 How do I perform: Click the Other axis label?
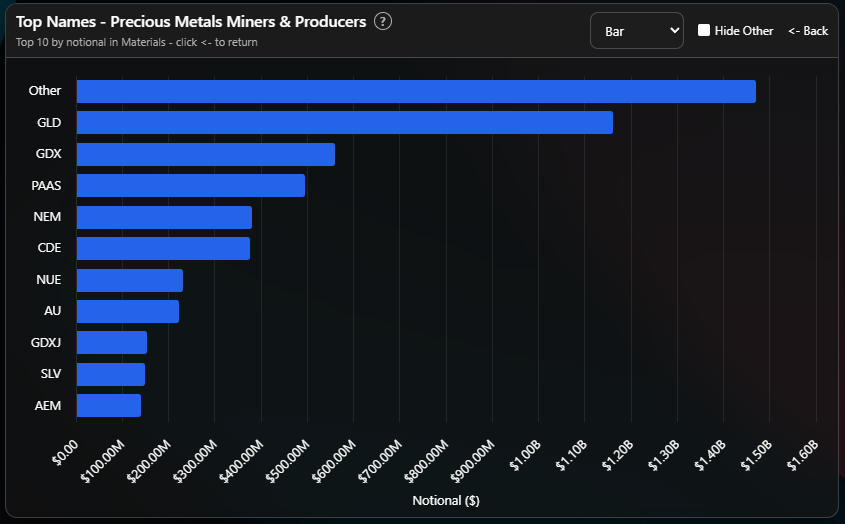coord(45,91)
